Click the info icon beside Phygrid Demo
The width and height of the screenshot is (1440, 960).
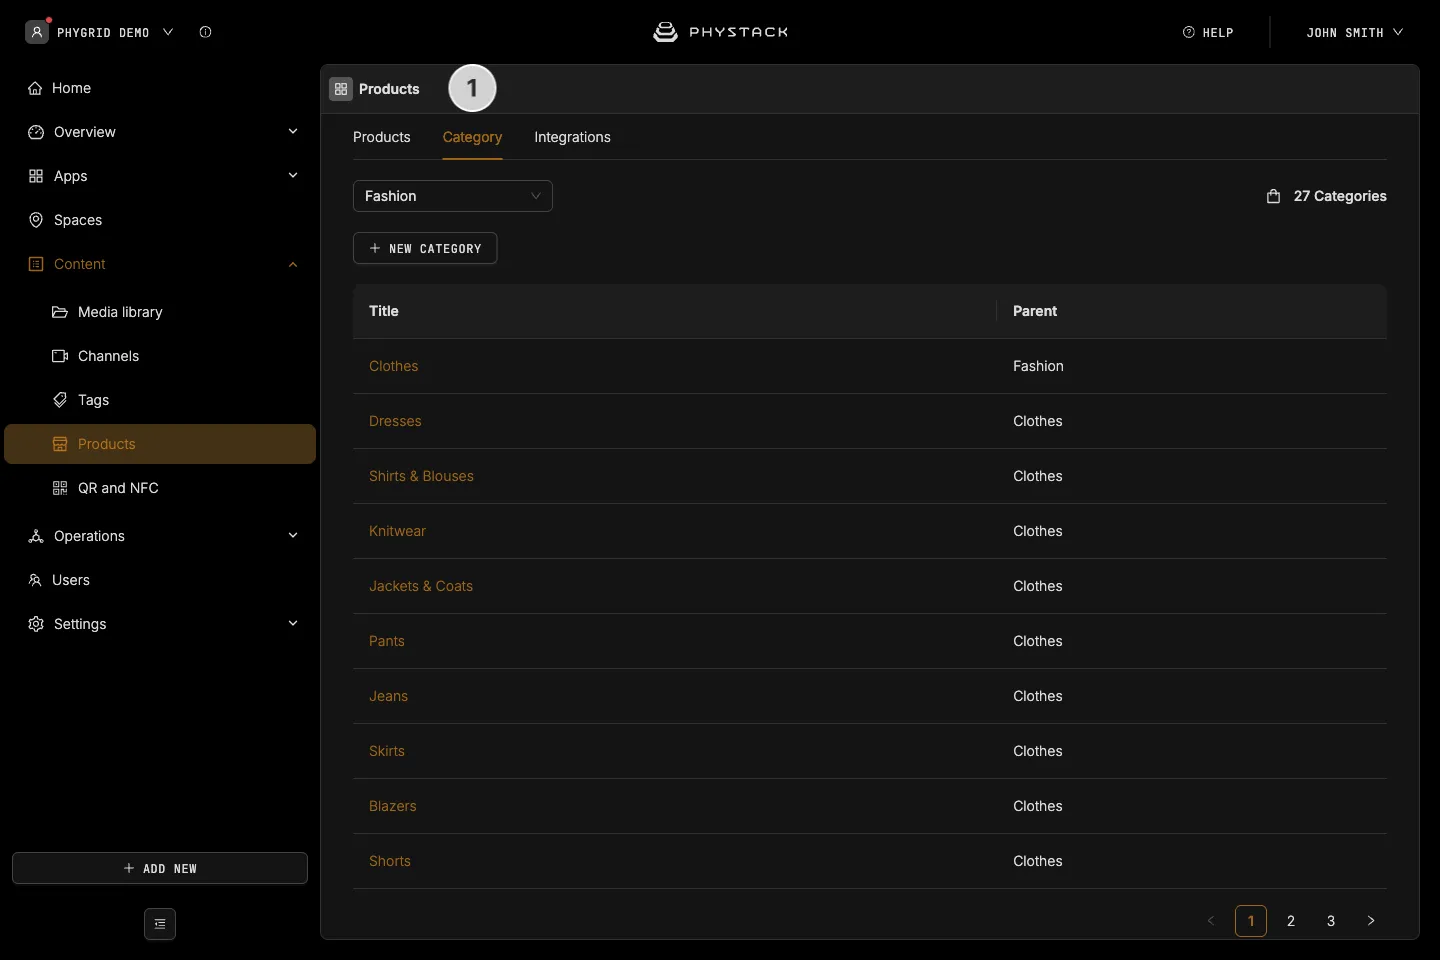(x=205, y=32)
